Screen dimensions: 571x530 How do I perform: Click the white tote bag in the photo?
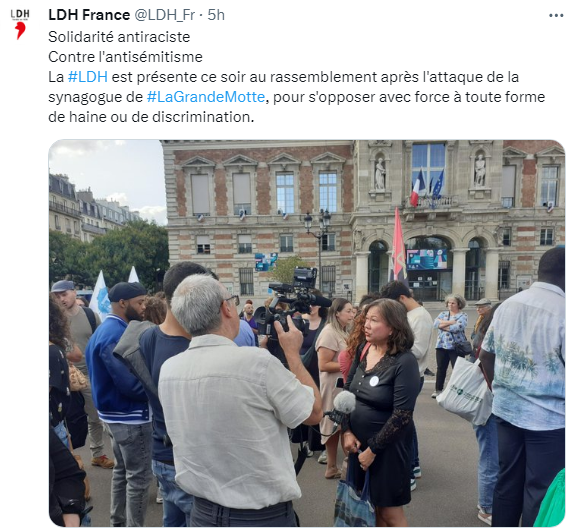tap(465, 391)
